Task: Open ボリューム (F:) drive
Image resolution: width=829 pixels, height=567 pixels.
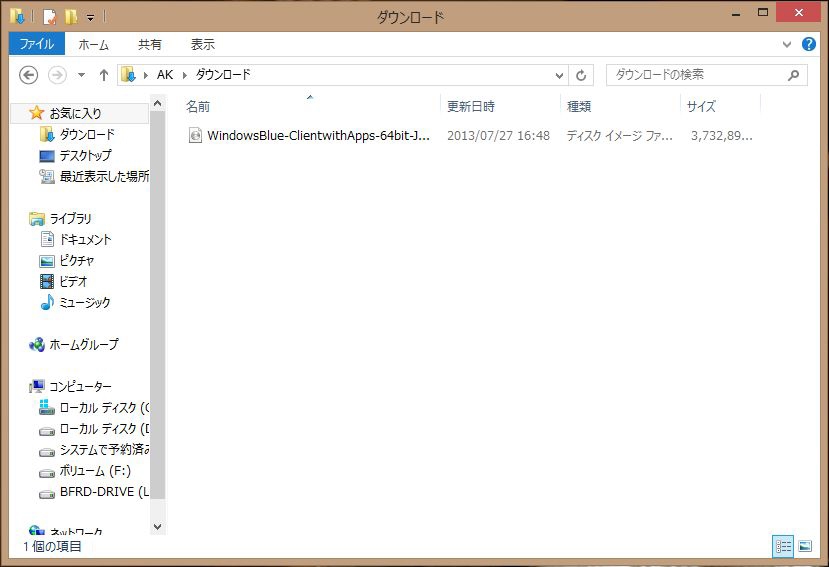Action: point(95,471)
